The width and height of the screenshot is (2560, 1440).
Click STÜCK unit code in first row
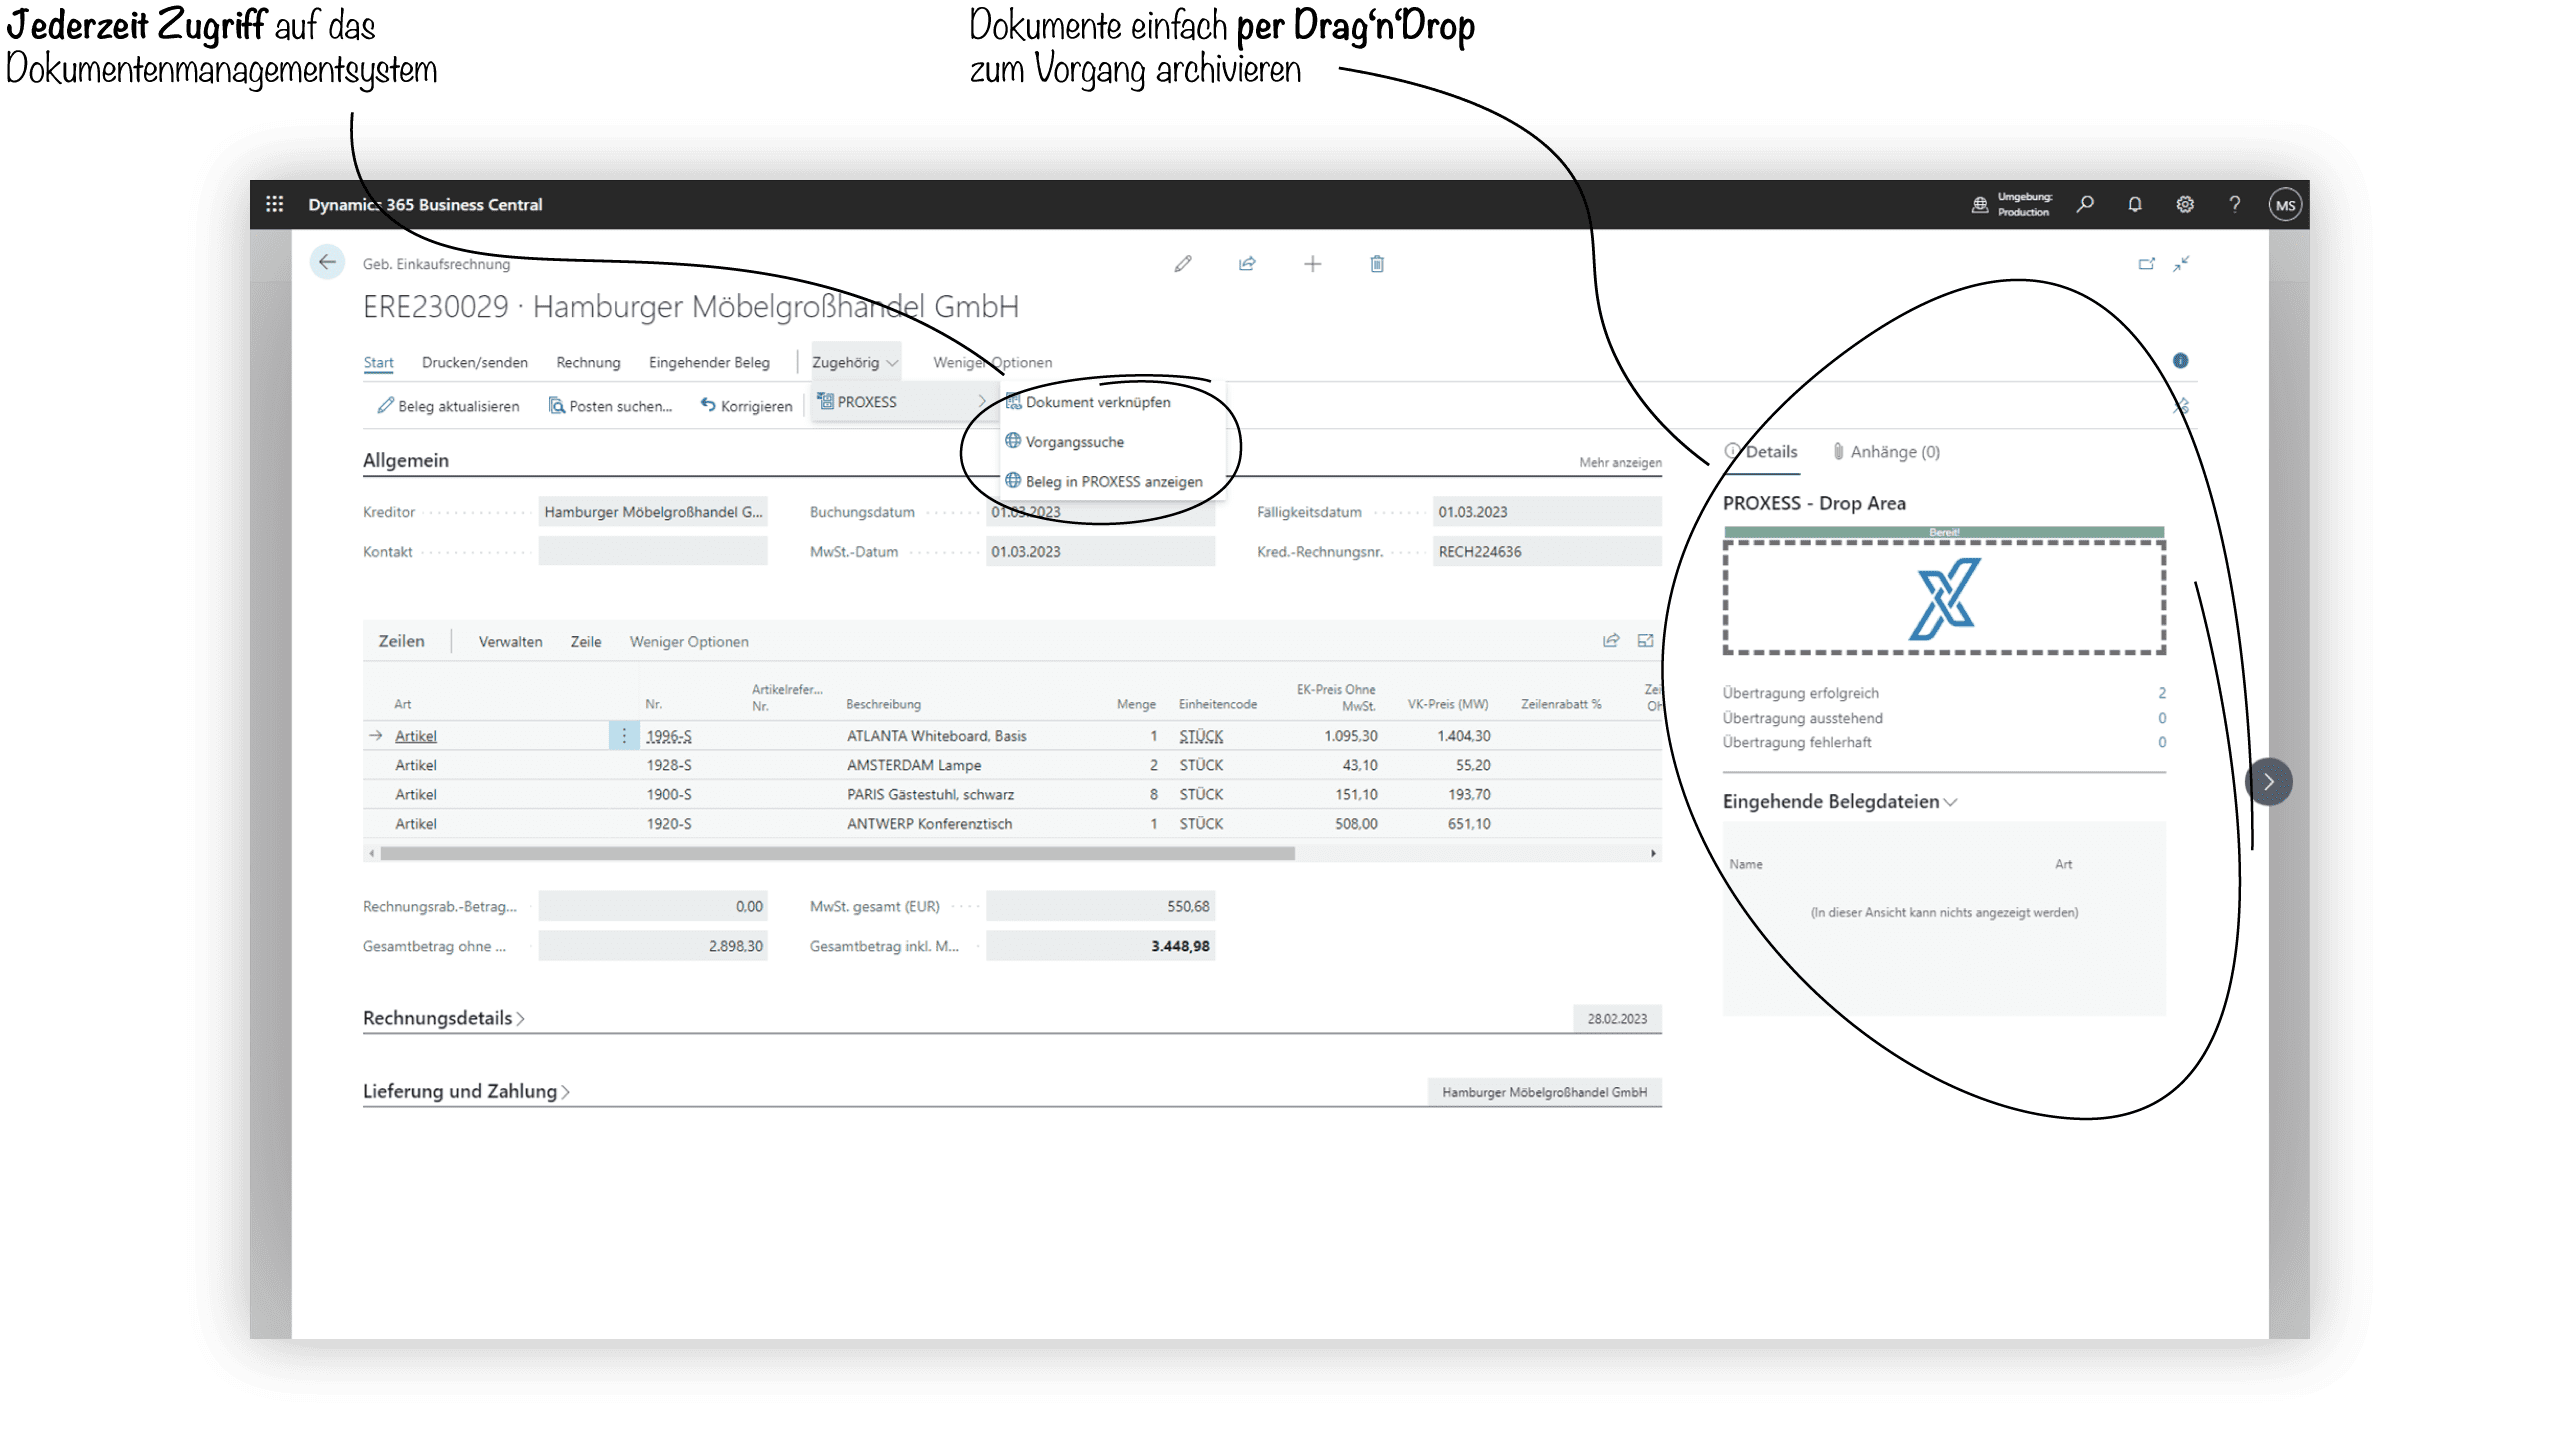point(1201,736)
